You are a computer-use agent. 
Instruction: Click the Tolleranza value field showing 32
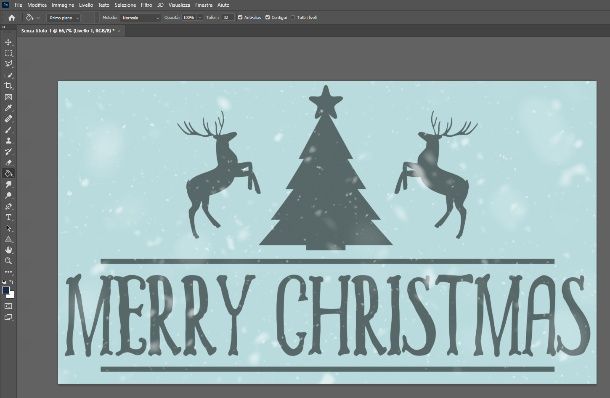[x=228, y=18]
